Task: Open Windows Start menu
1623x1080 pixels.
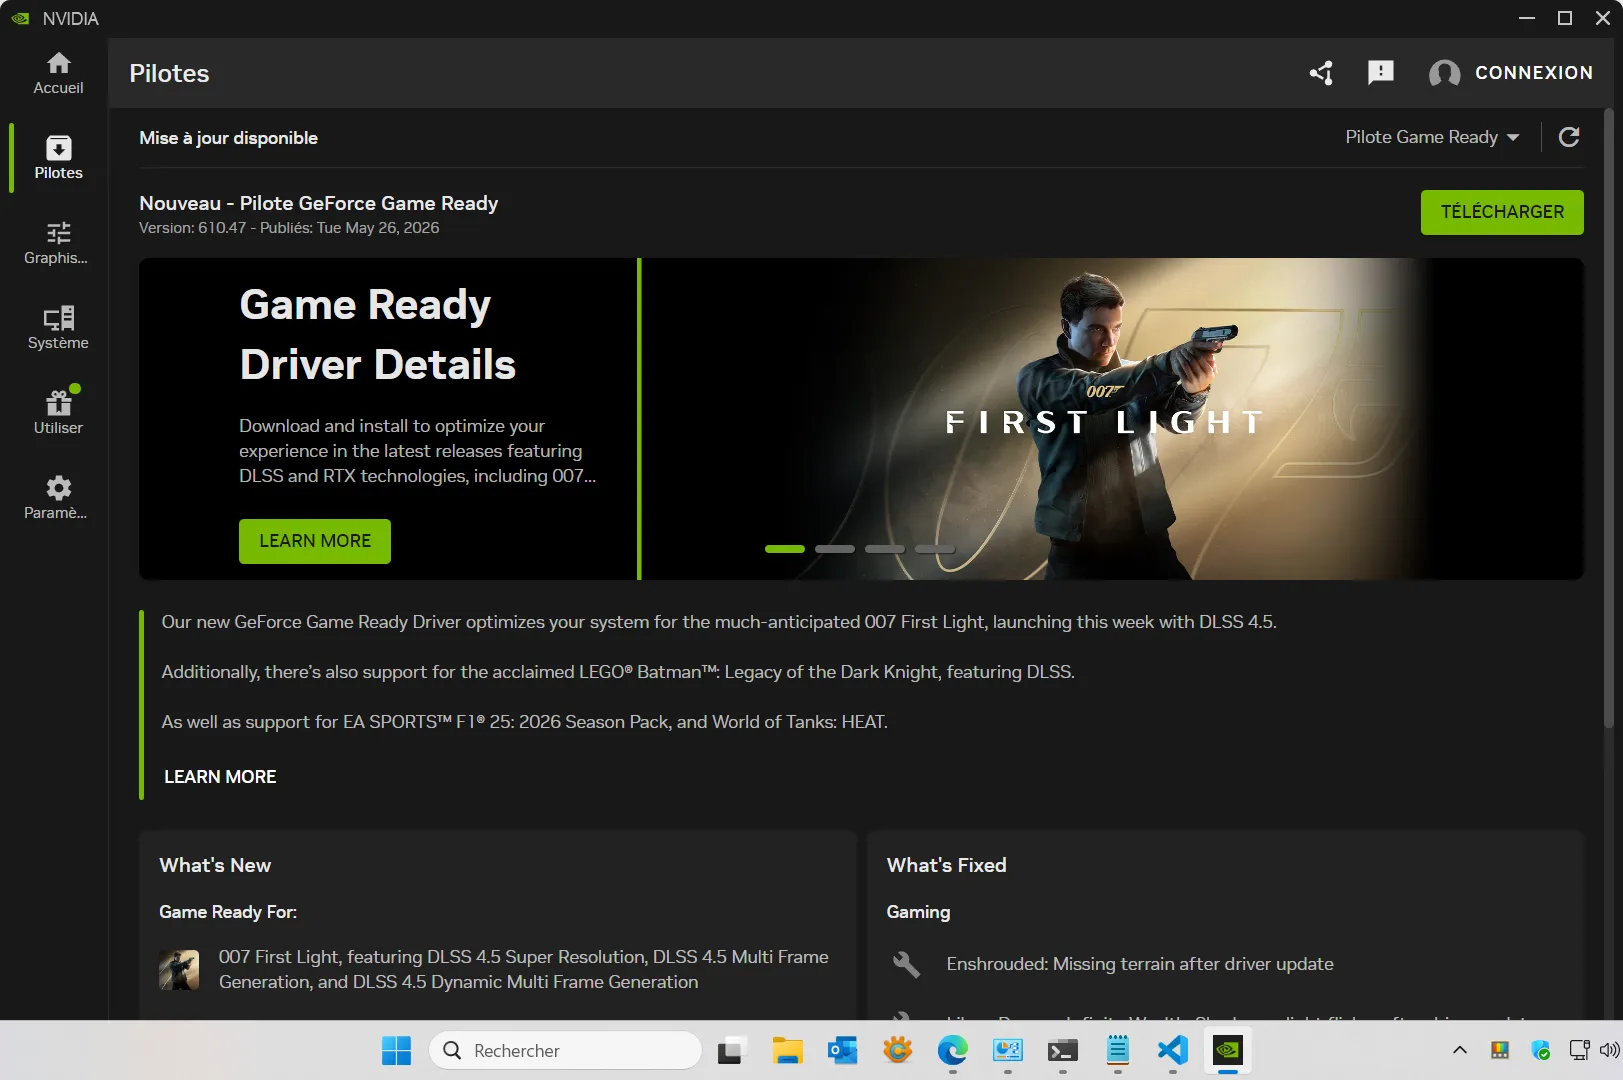Action: (x=396, y=1050)
